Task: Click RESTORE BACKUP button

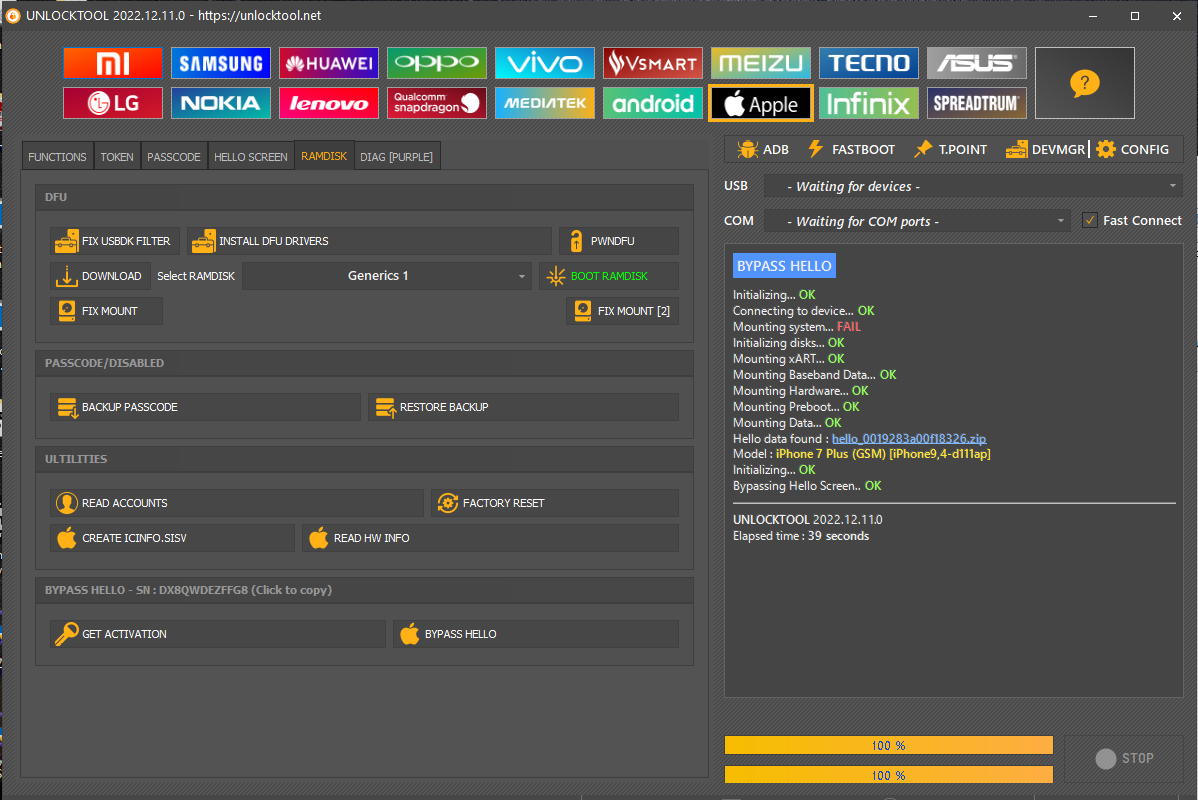Action: coord(523,407)
